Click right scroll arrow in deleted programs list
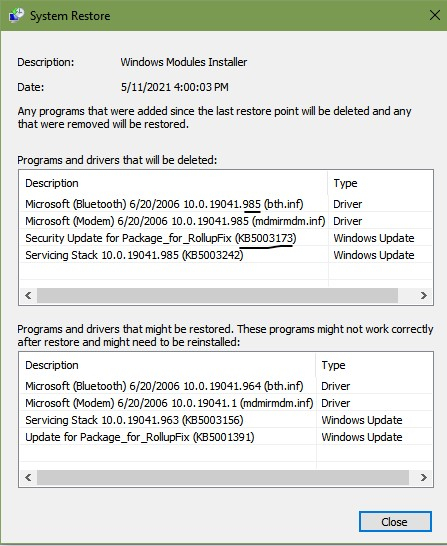447x546 pixels. click(423, 296)
